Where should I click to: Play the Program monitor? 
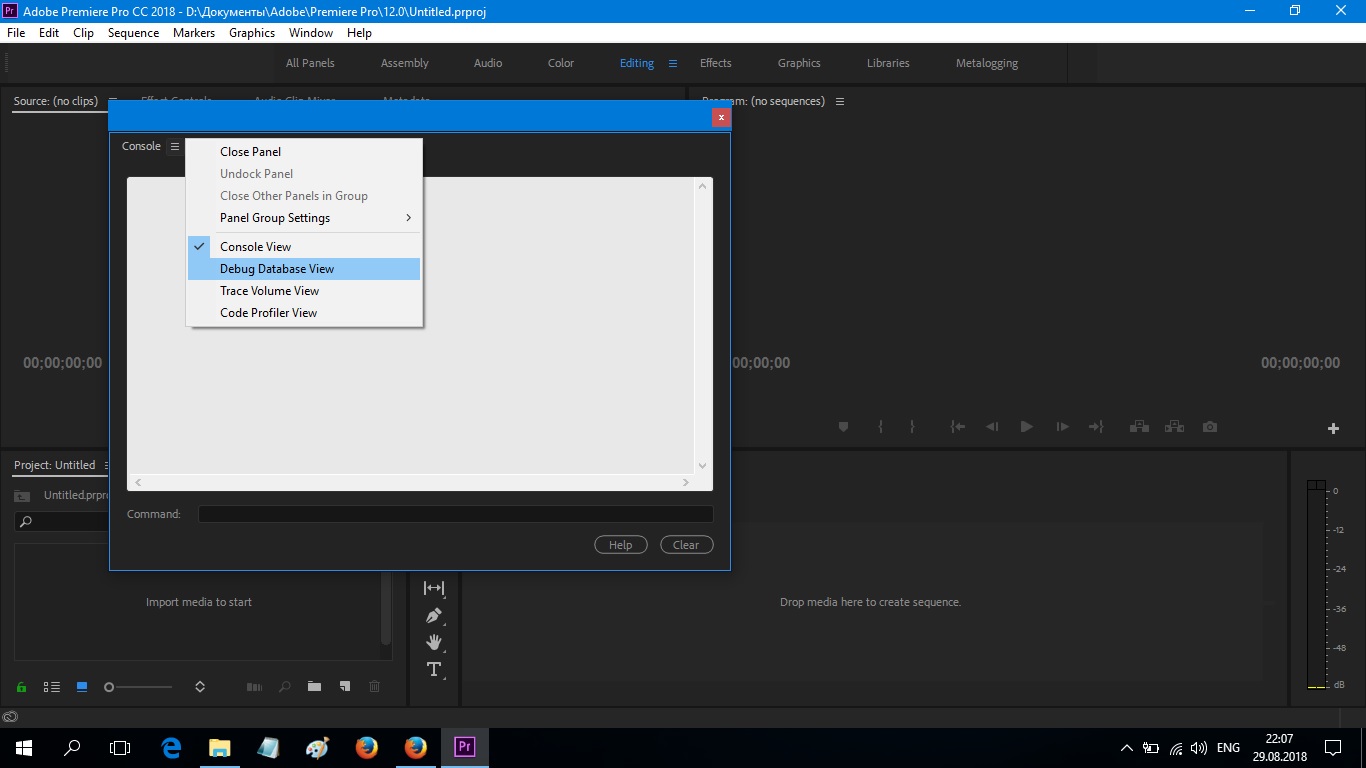point(1026,427)
